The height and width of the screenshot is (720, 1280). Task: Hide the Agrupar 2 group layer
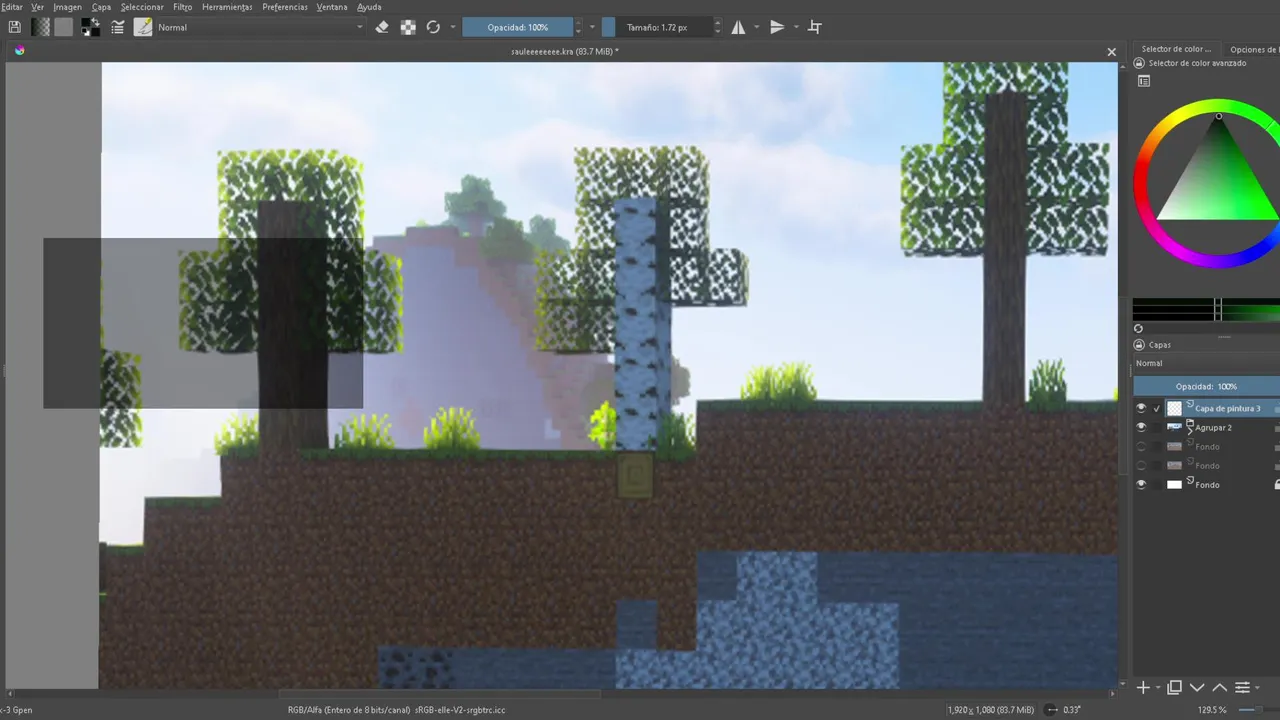[x=1141, y=427]
